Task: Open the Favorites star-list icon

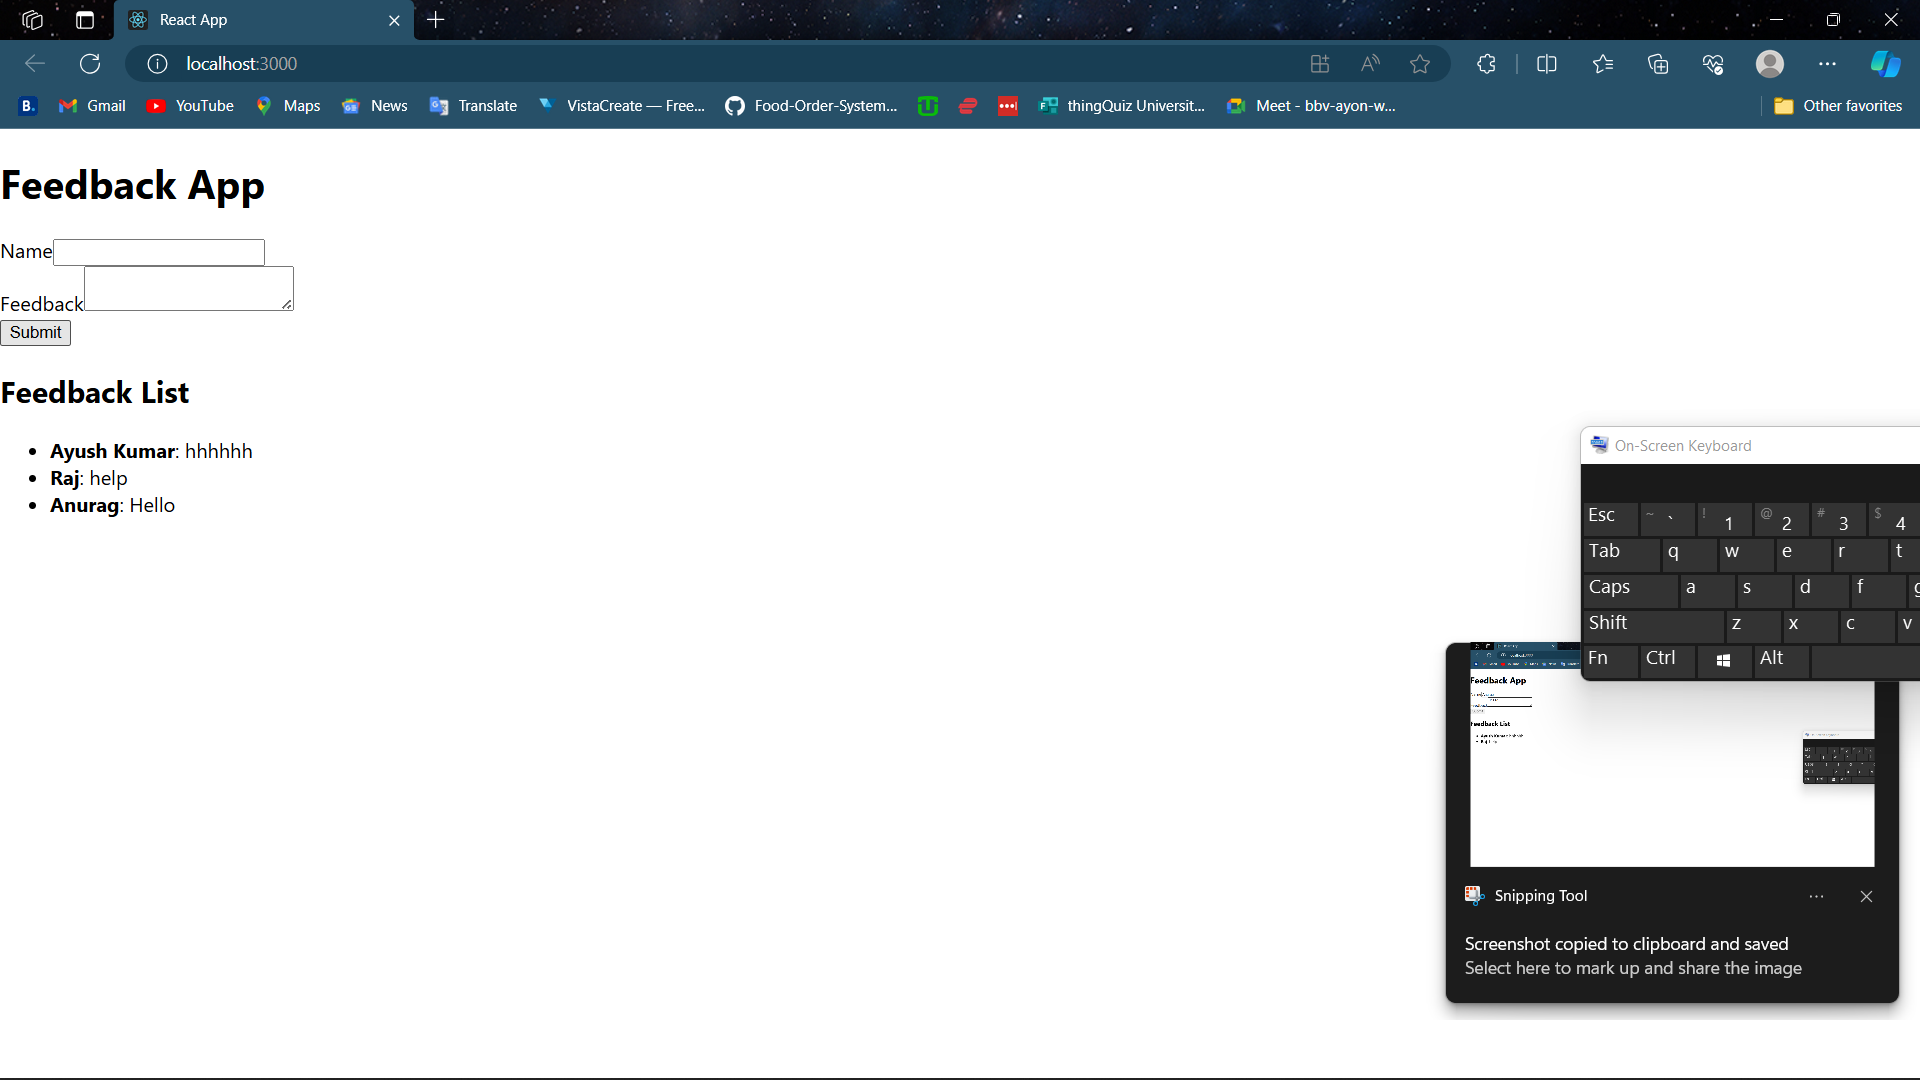Action: pos(1603,64)
